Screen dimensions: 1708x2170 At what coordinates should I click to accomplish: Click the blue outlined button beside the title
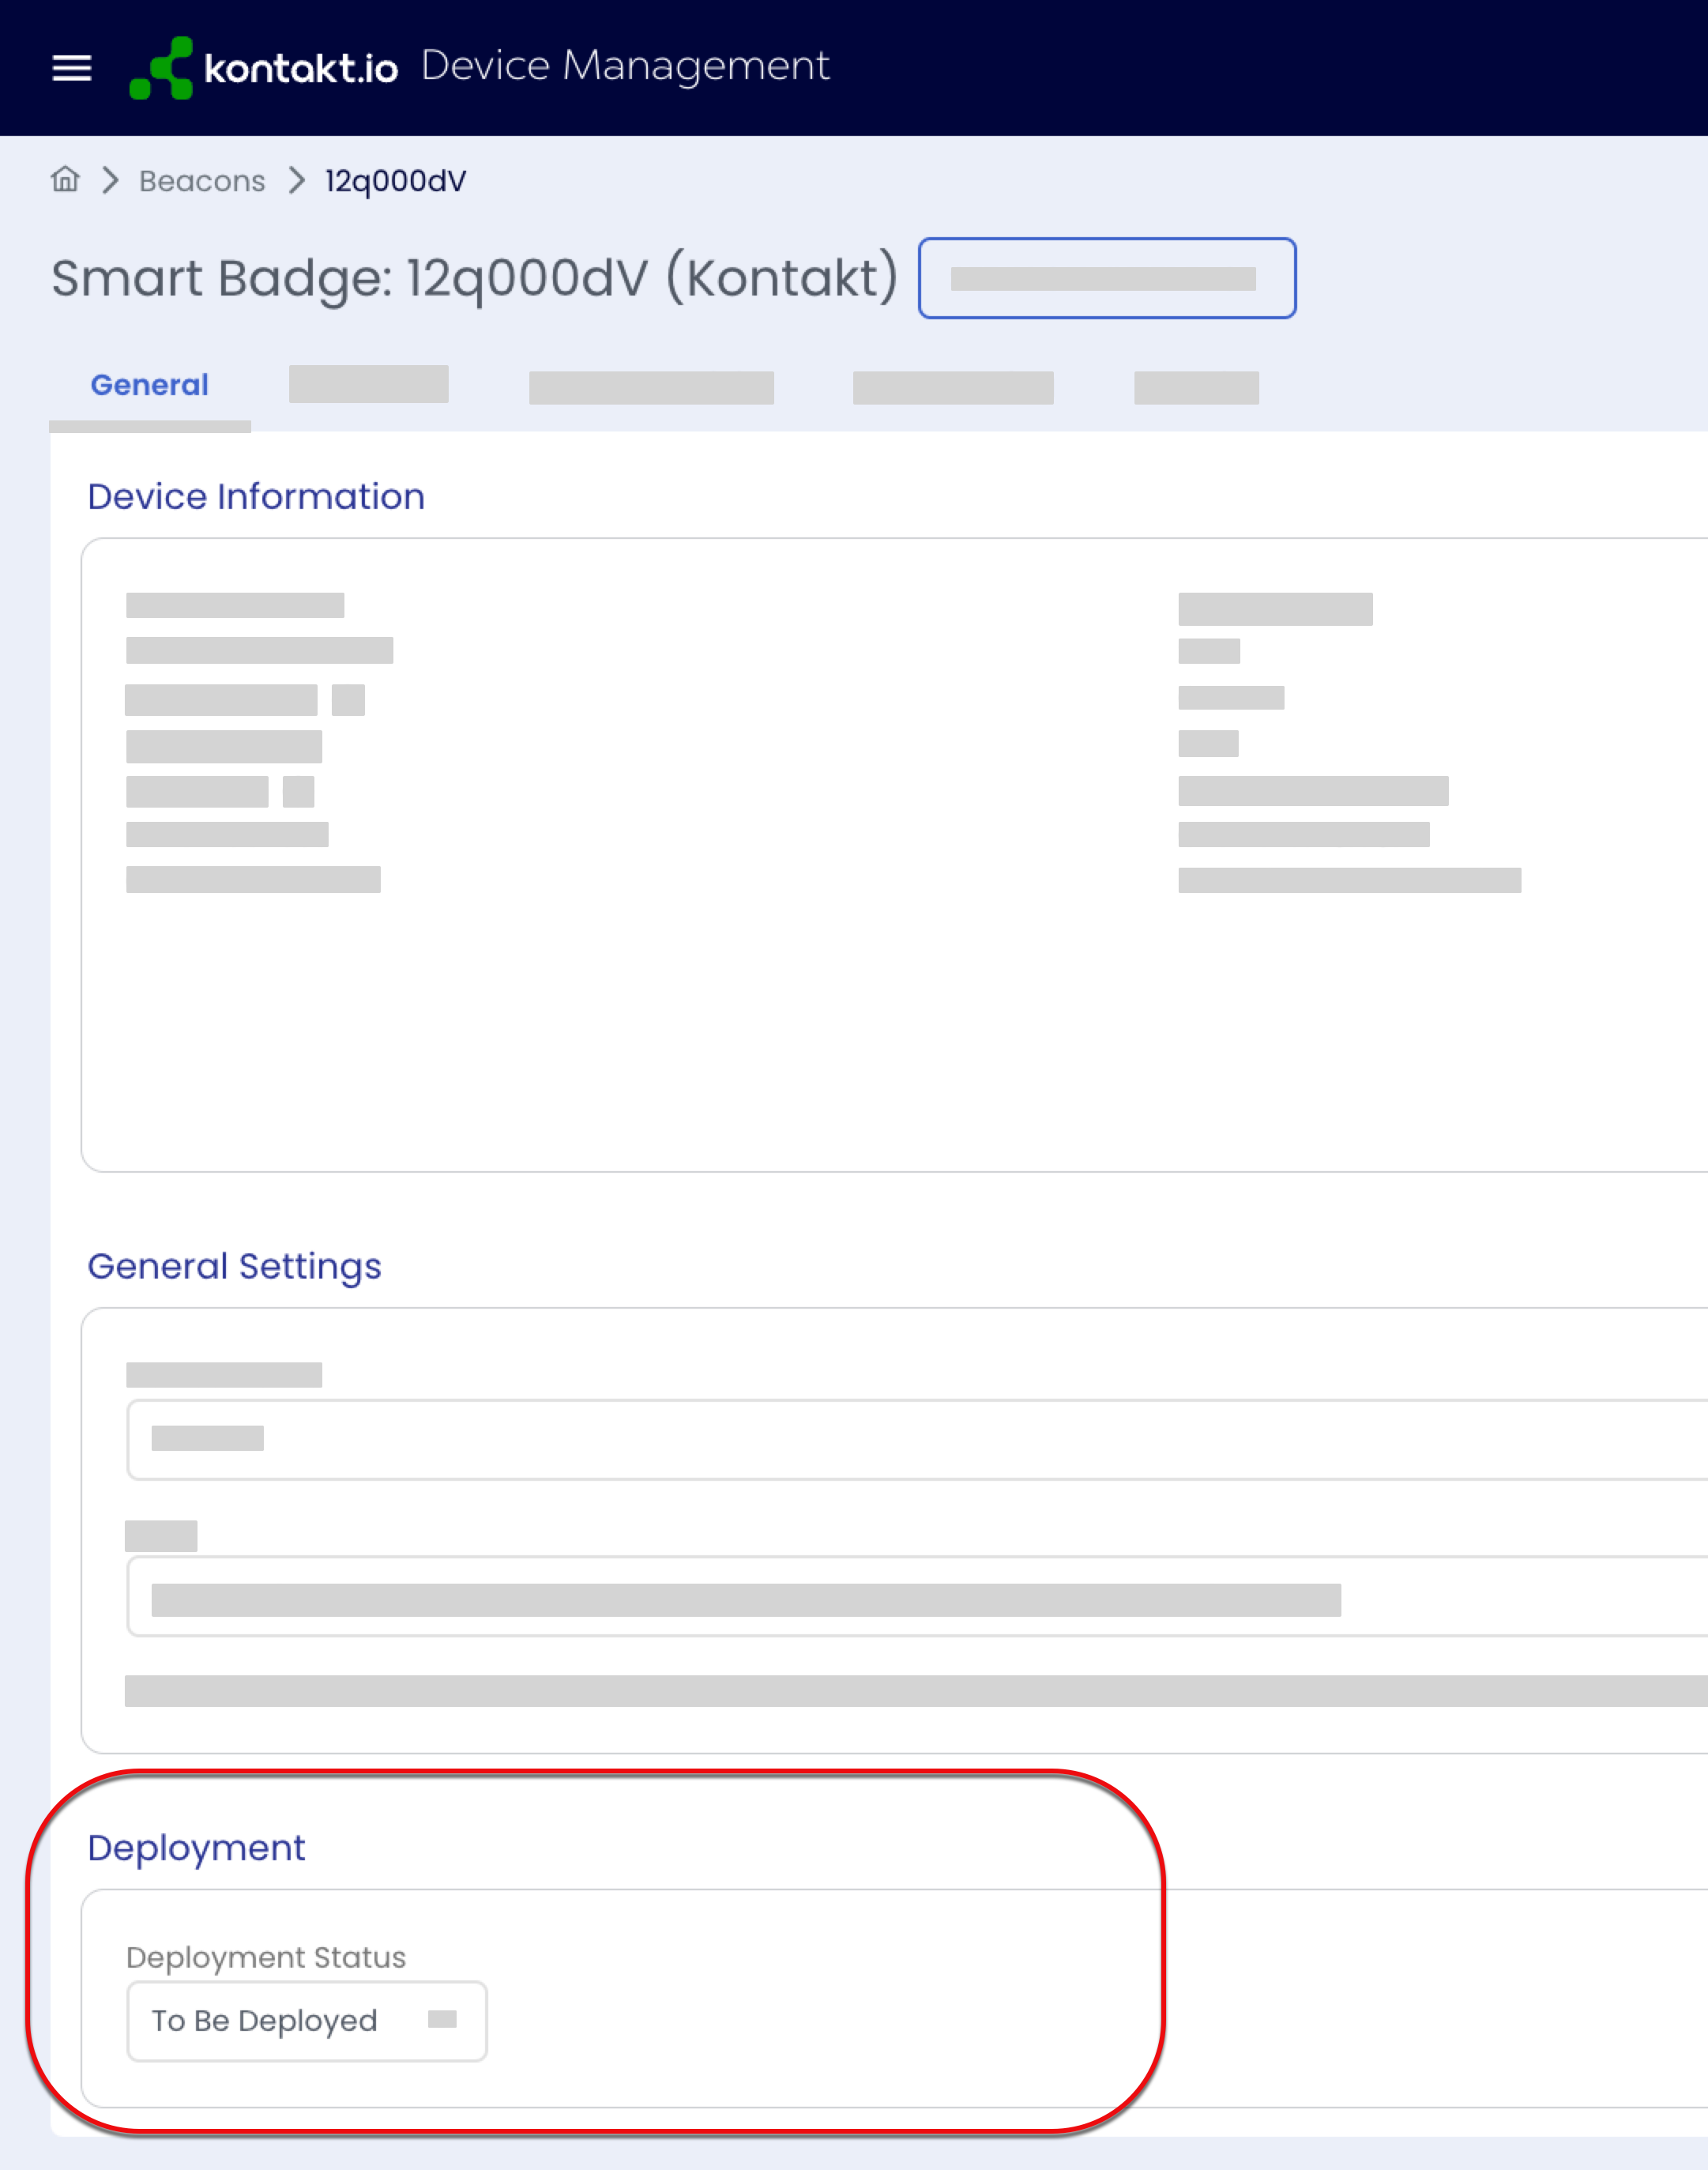[1107, 278]
